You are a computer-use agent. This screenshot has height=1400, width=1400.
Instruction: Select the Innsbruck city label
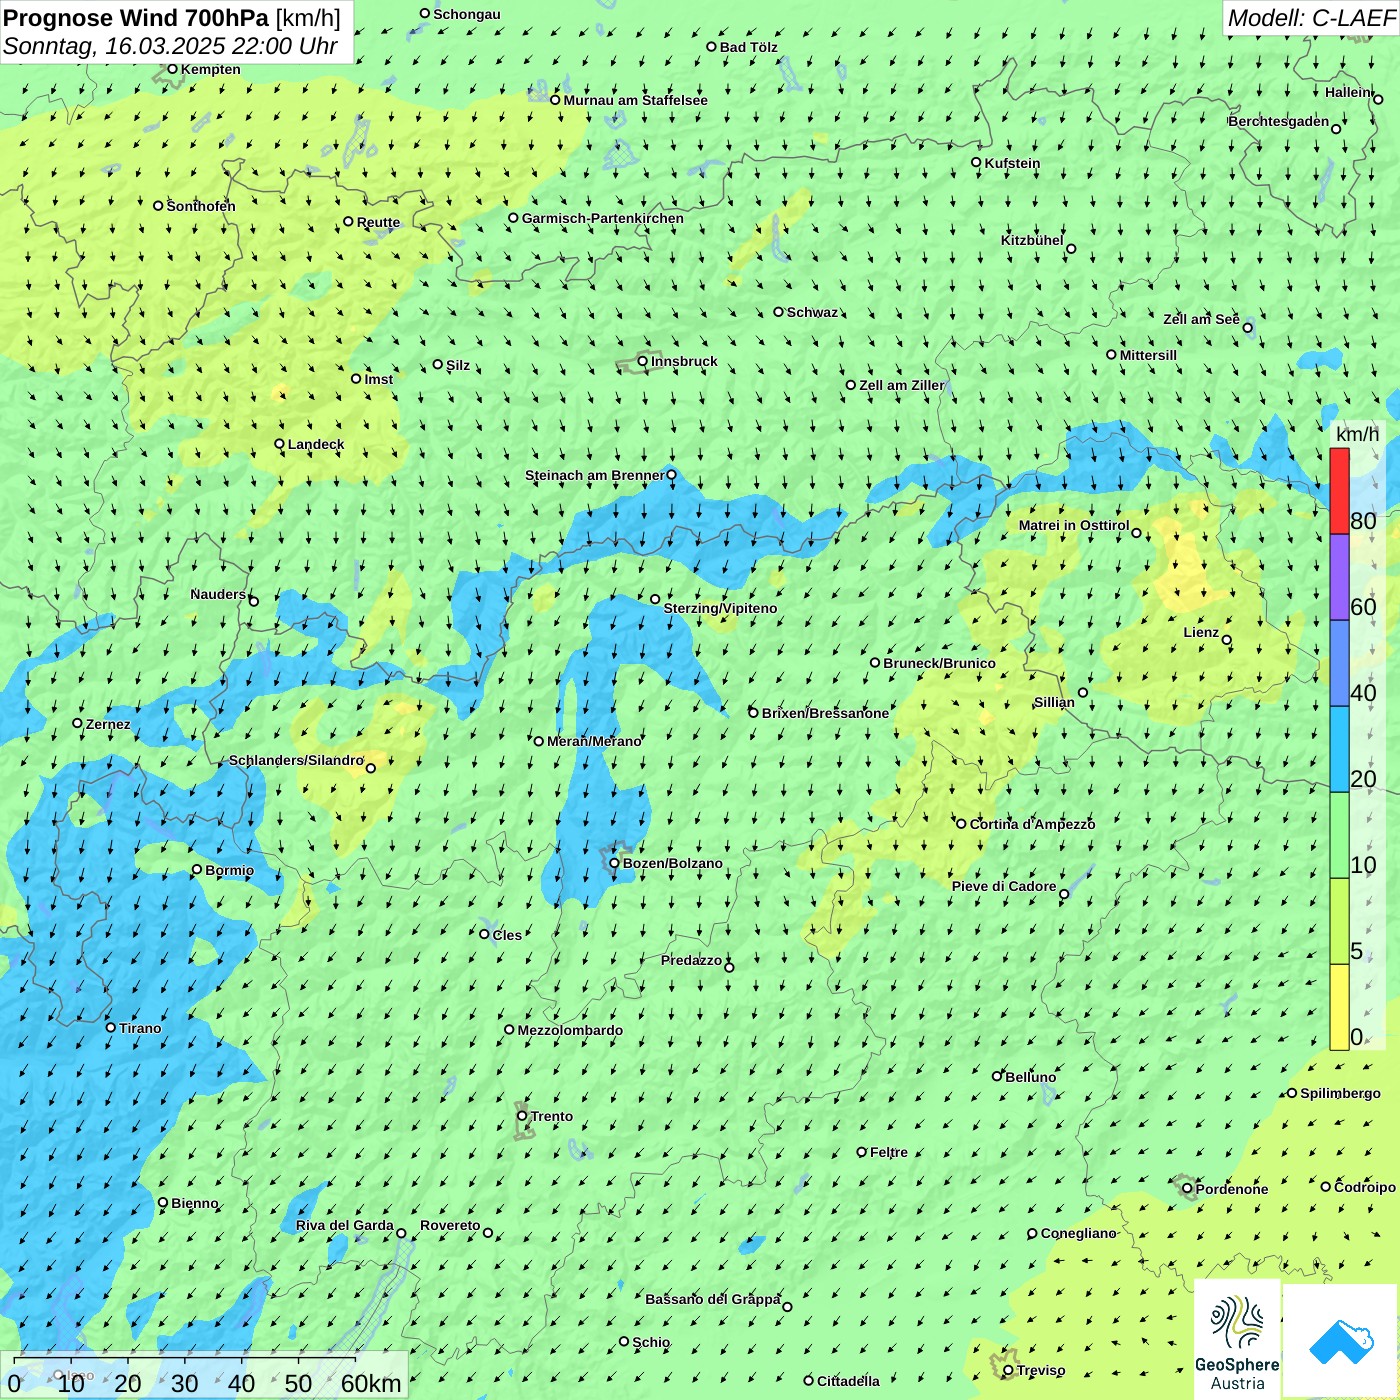pos(684,361)
